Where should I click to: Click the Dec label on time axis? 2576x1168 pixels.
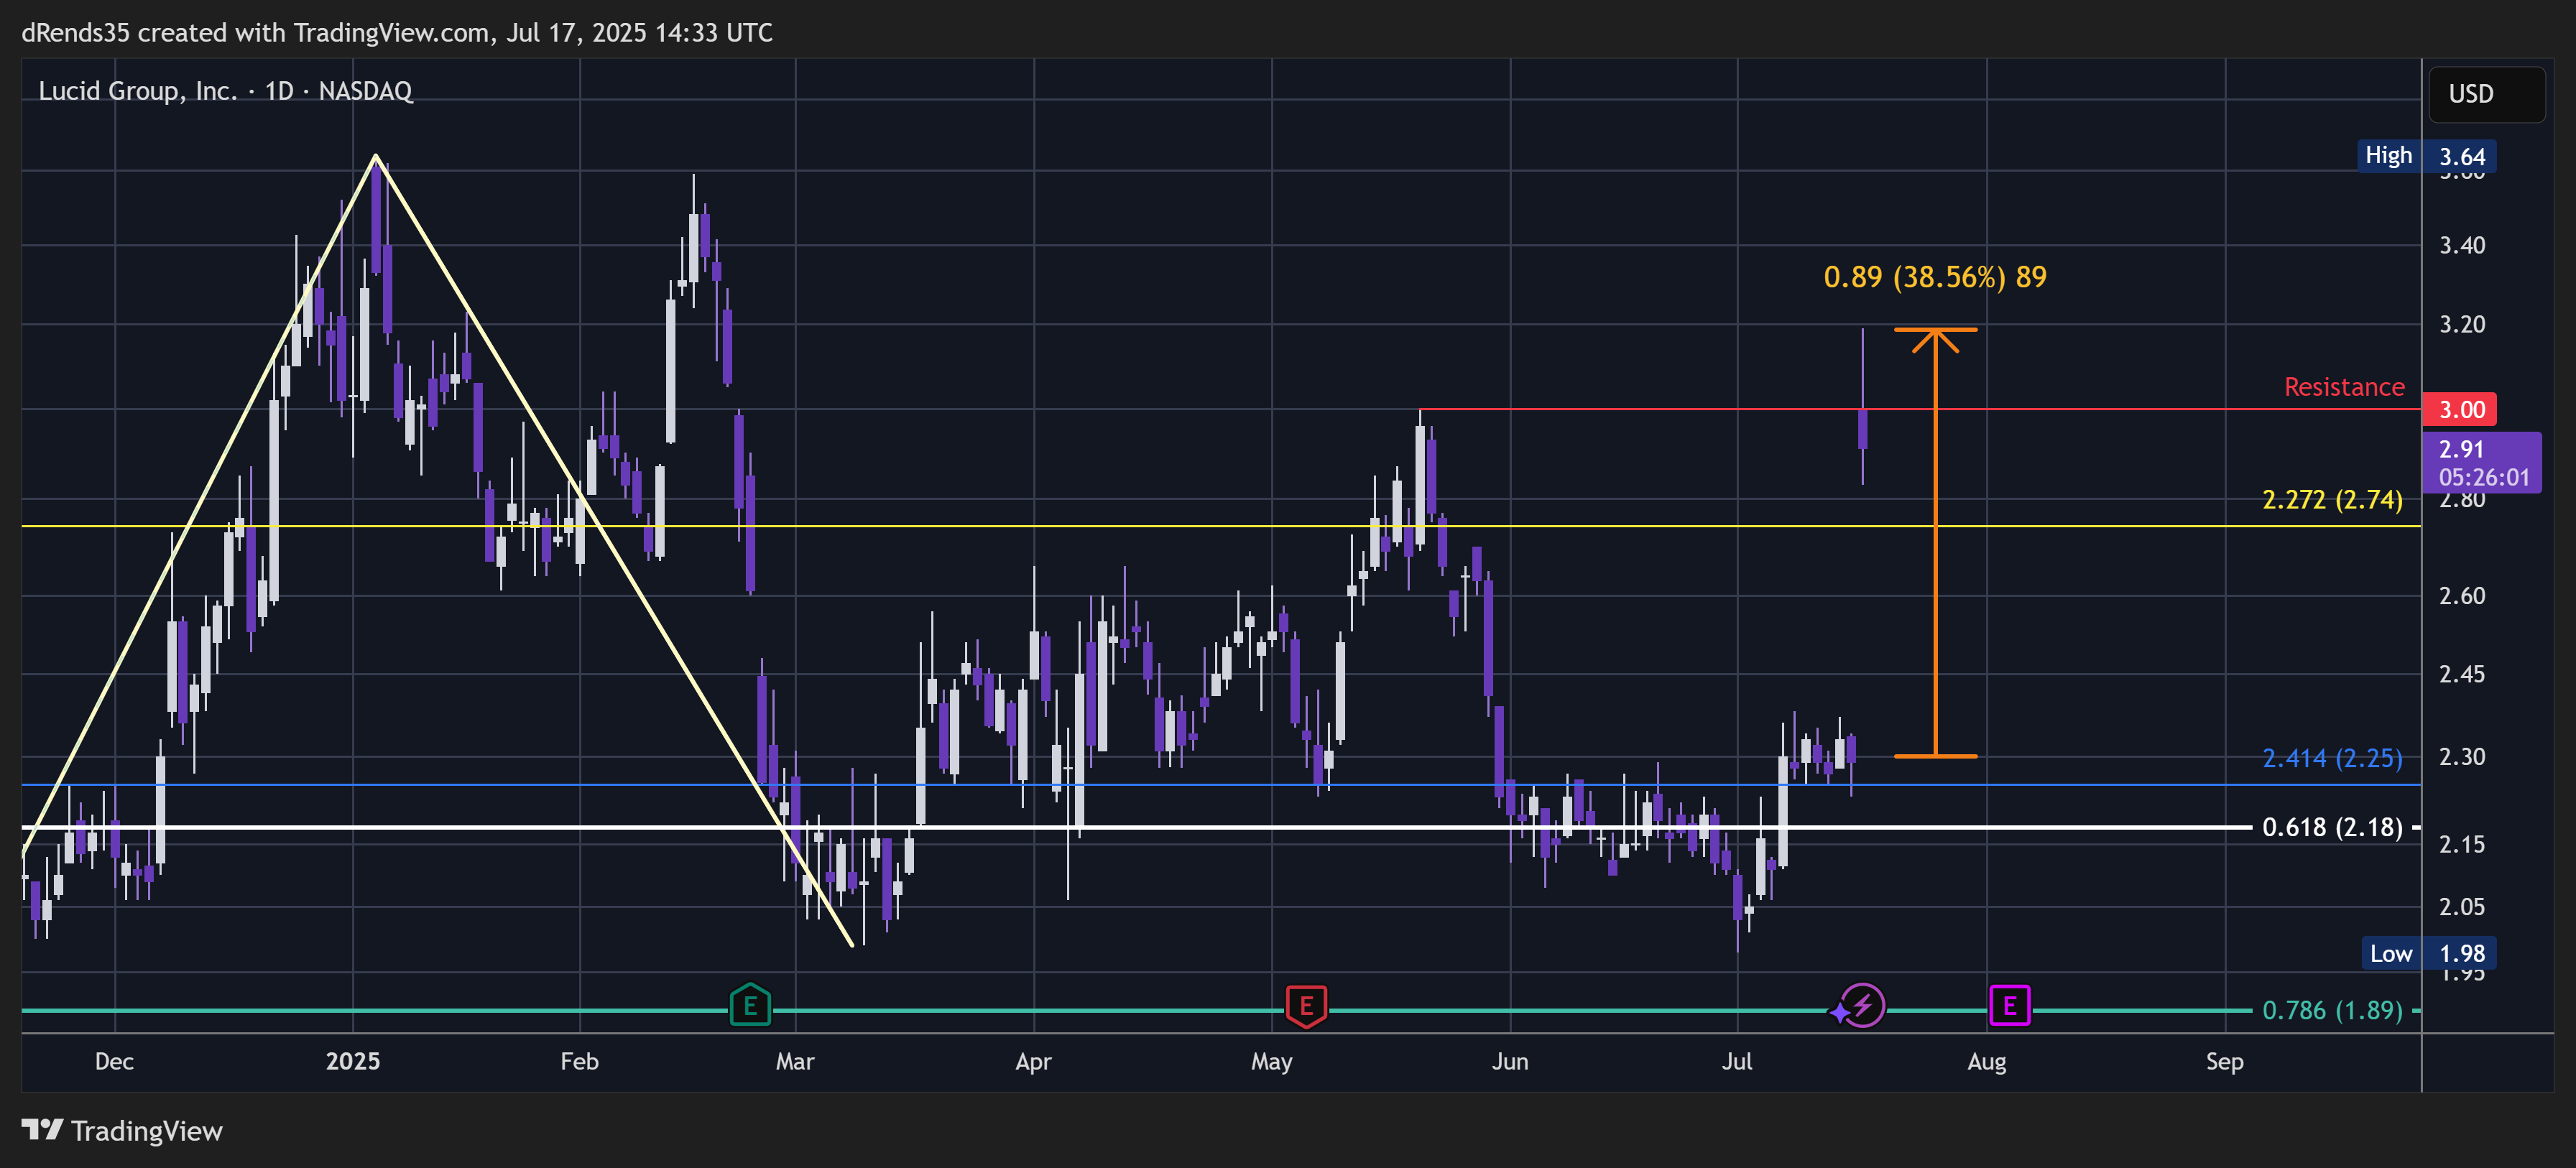(x=114, y=1062)
